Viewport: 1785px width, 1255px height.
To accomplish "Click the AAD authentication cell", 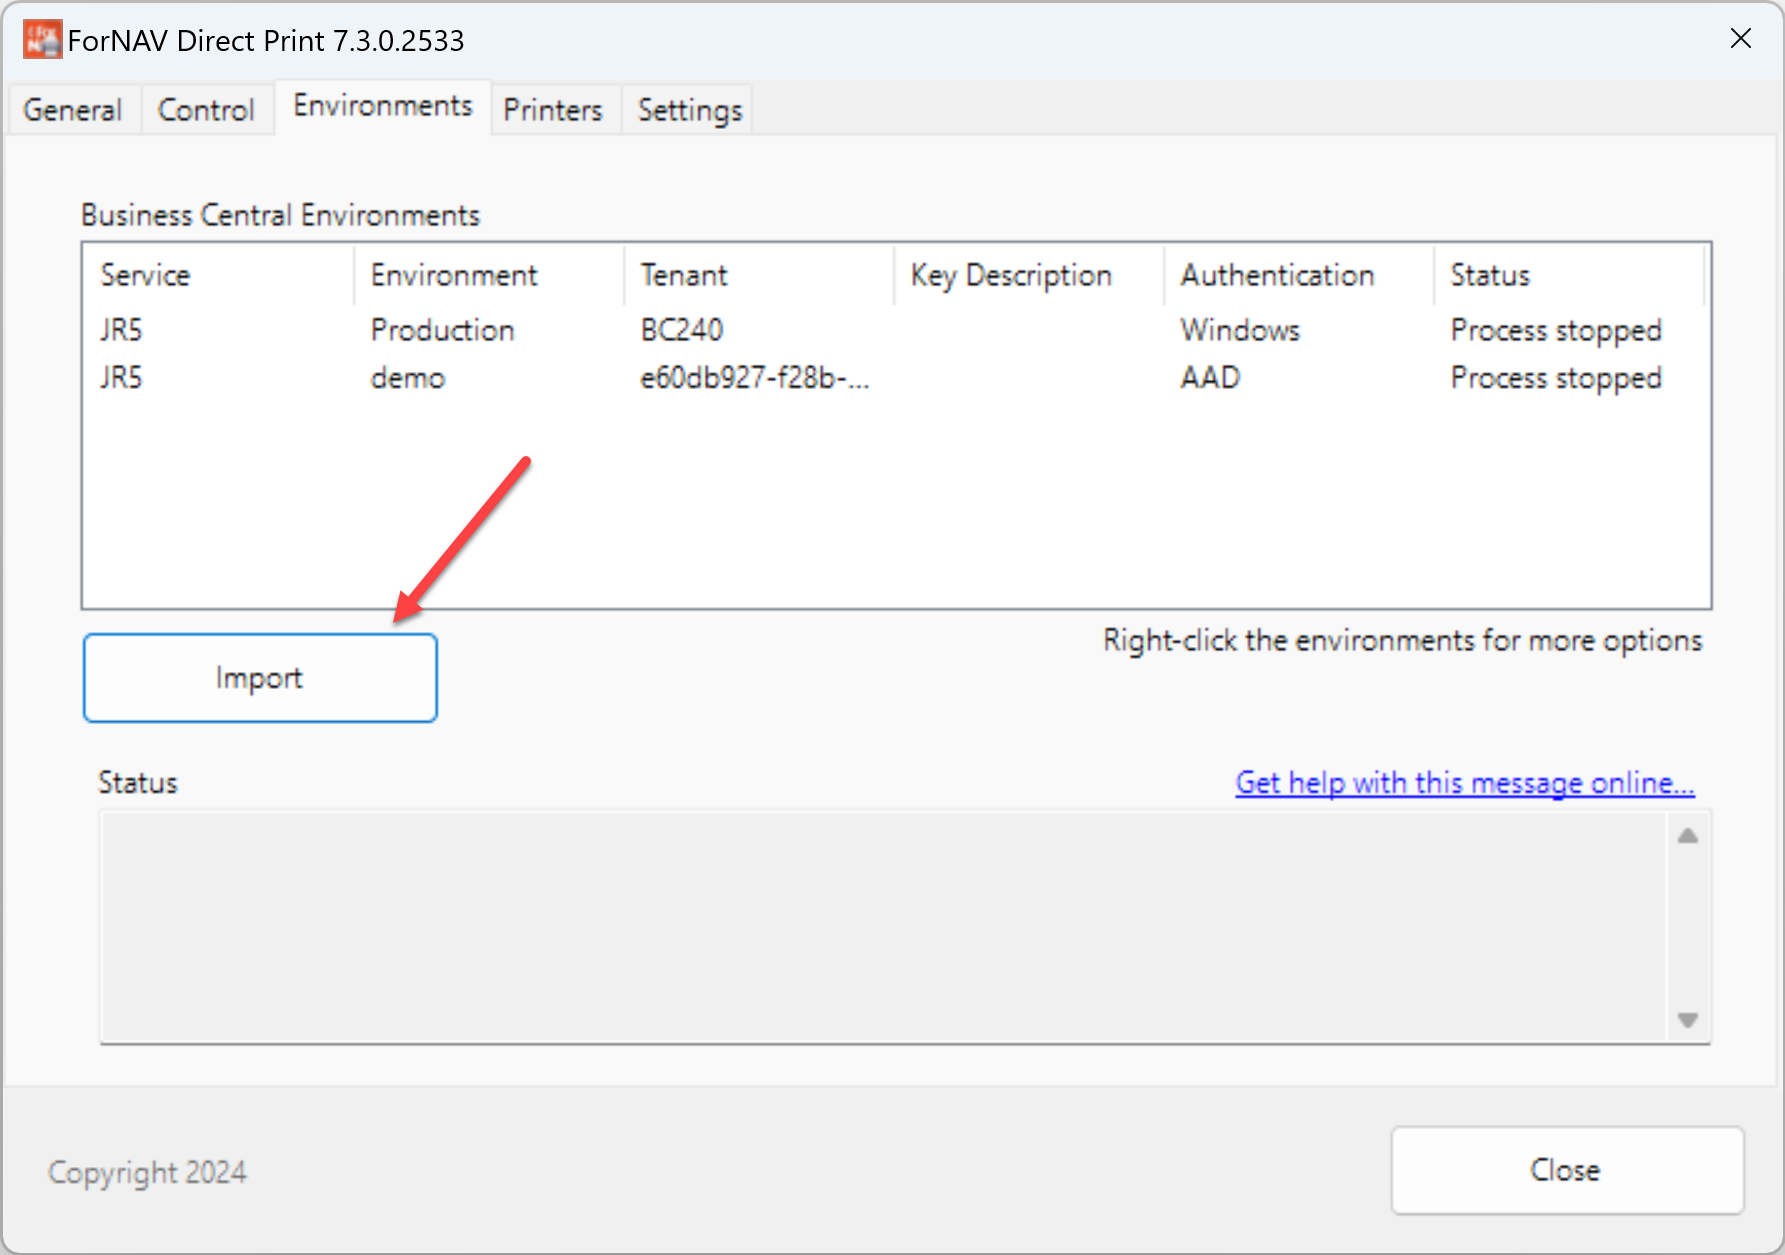I will [1211, 378].
